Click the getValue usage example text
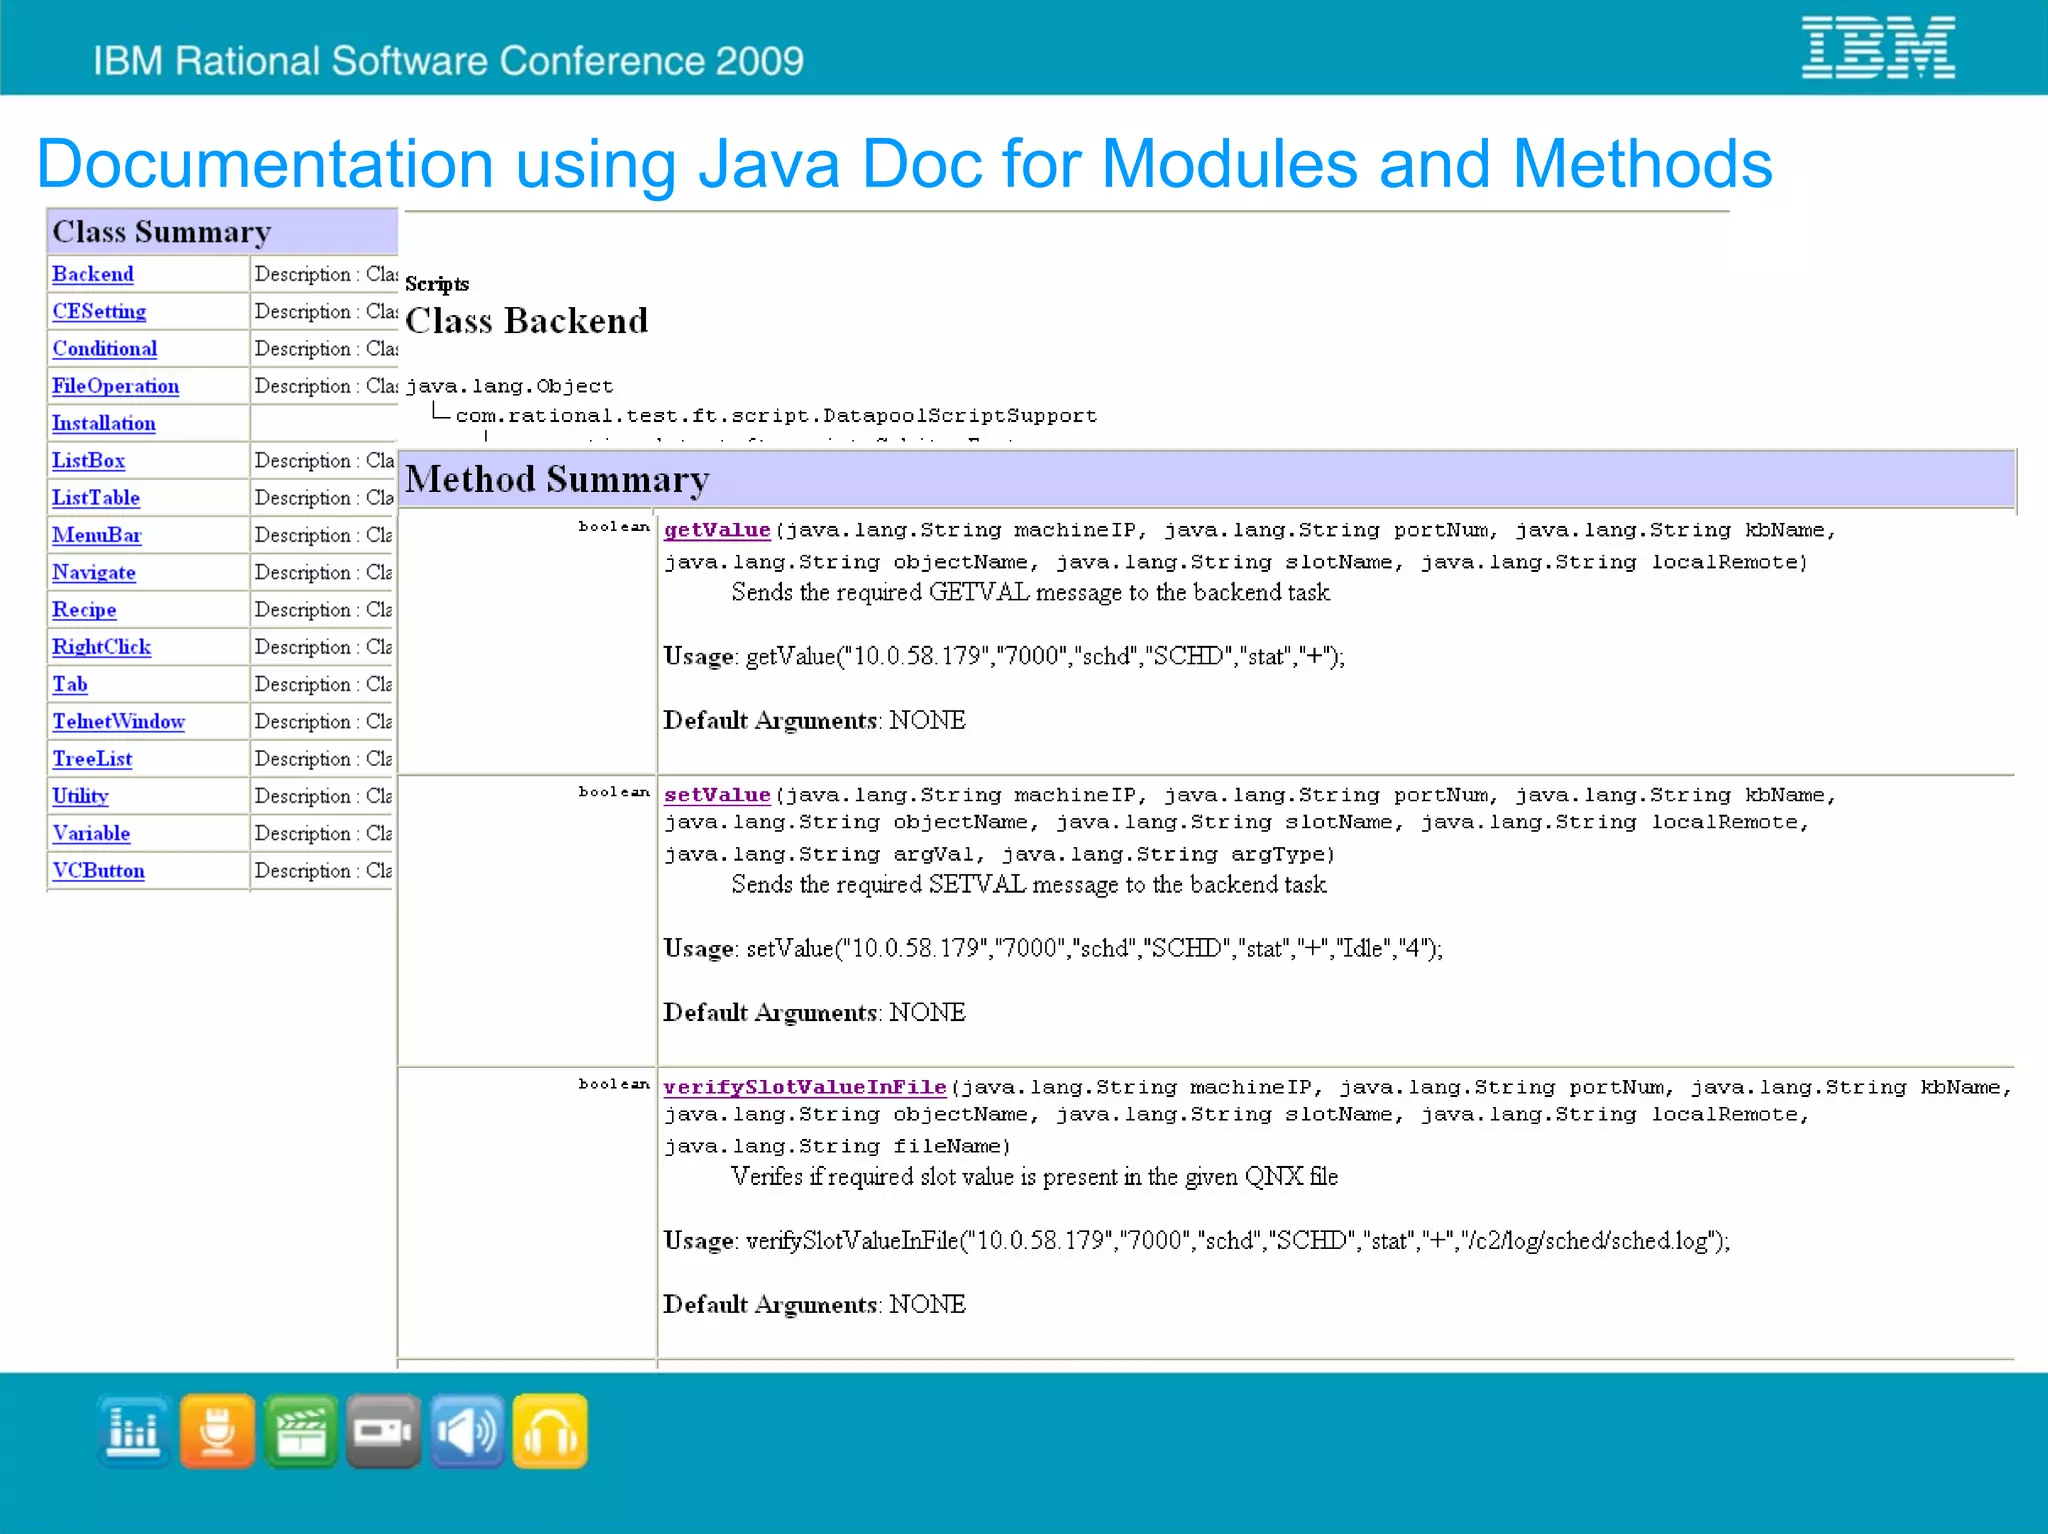The image size is (2048, 1534). [1004, 657]
